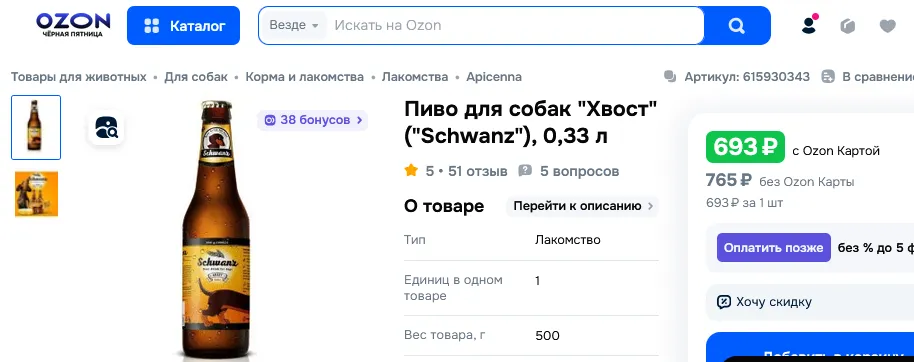Open the Apicenna brand breadcrumb
The image size is (914, 362).
pos(494,77)
